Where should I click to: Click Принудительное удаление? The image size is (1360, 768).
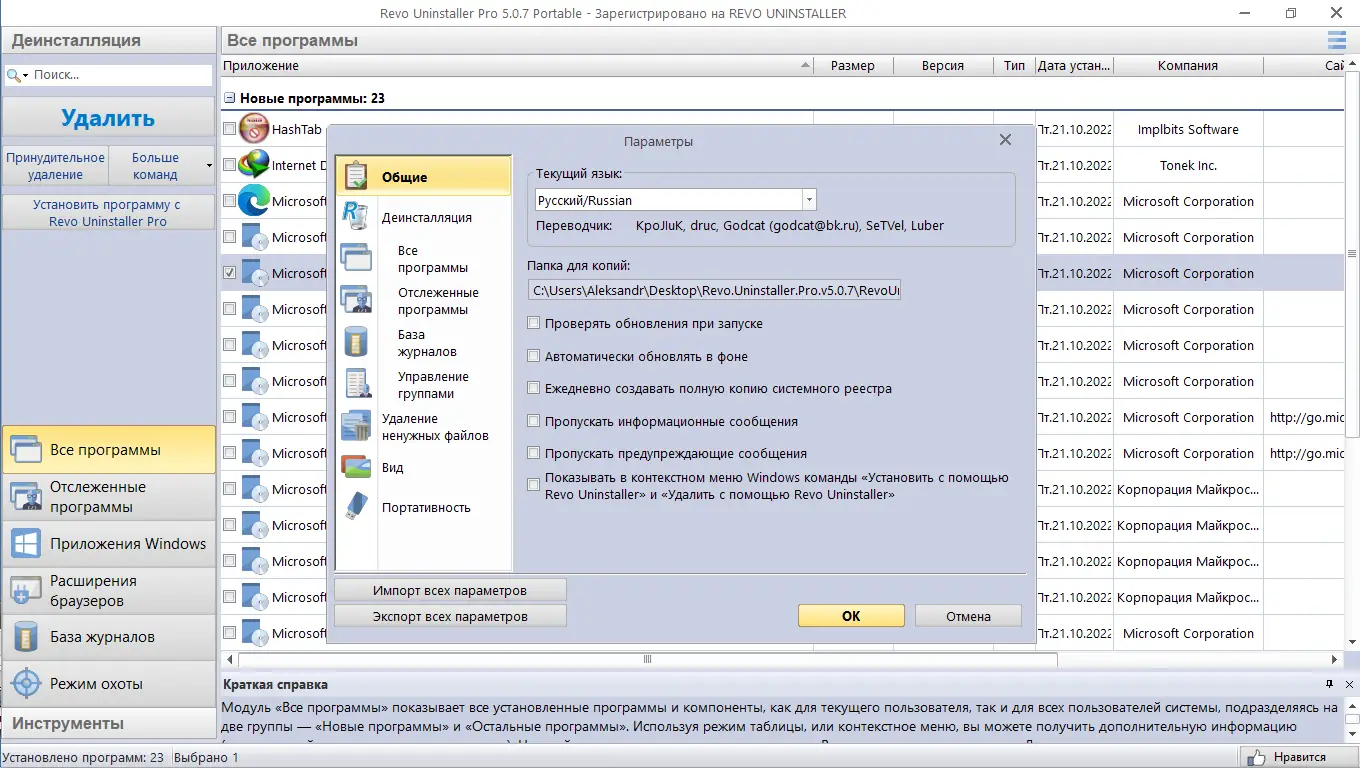[x=55, y=165]
